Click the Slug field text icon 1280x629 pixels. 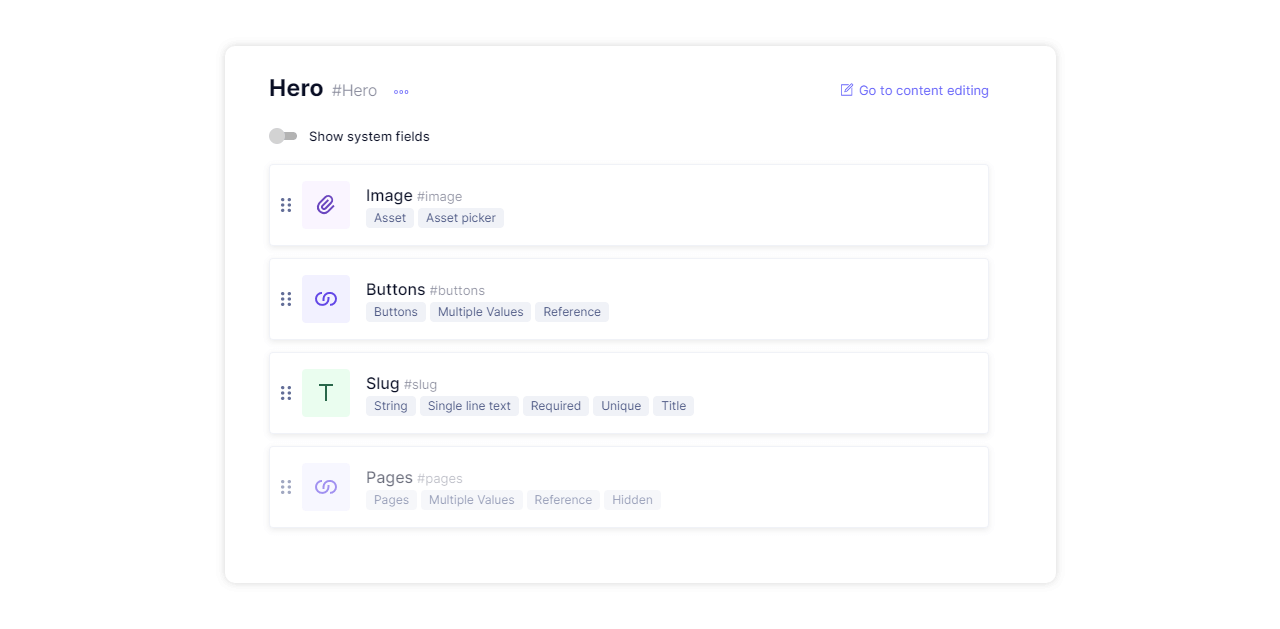[326, 393]
